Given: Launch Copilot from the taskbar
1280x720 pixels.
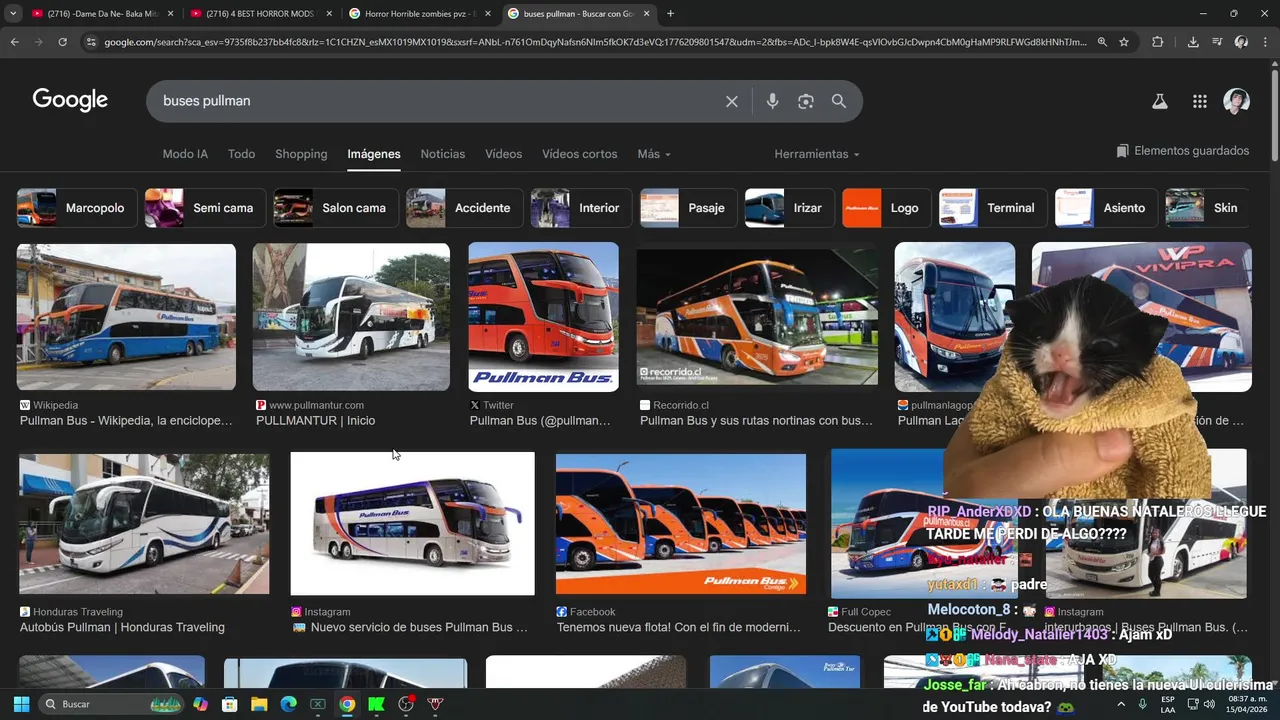Looking at the screenshot, I should pos(201,704).
